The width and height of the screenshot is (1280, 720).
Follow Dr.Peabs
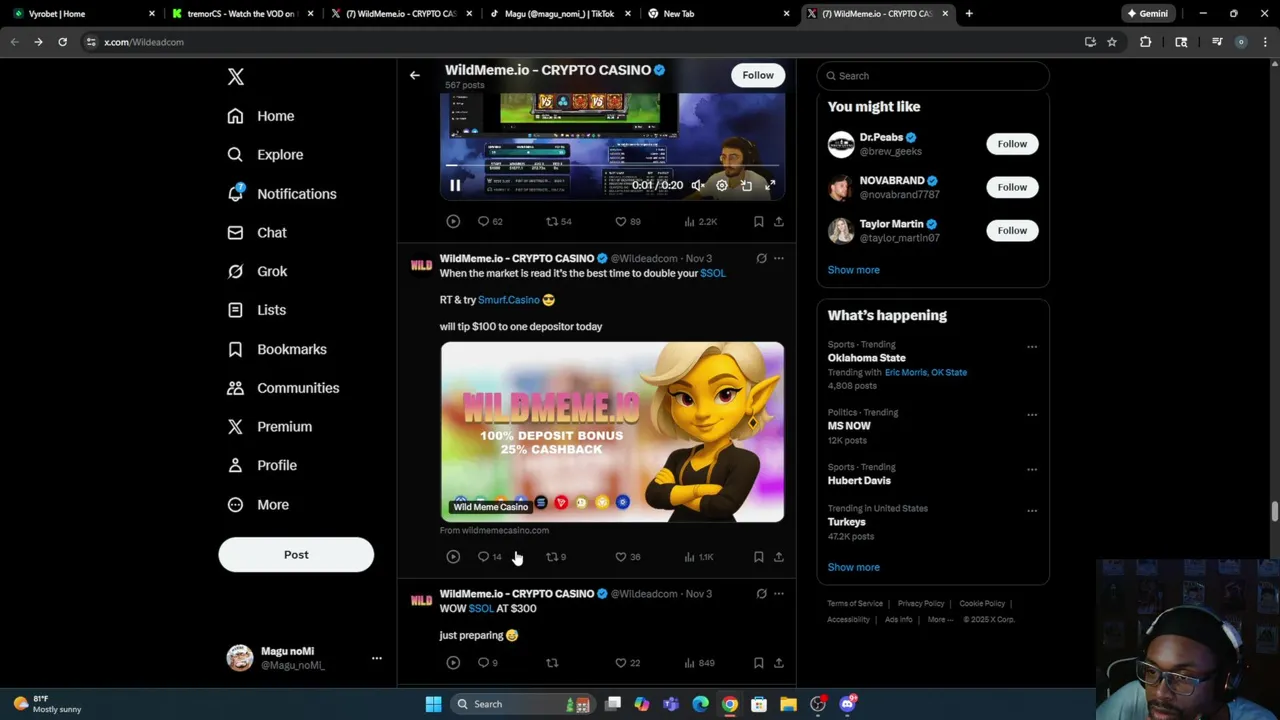point(1012,144)
